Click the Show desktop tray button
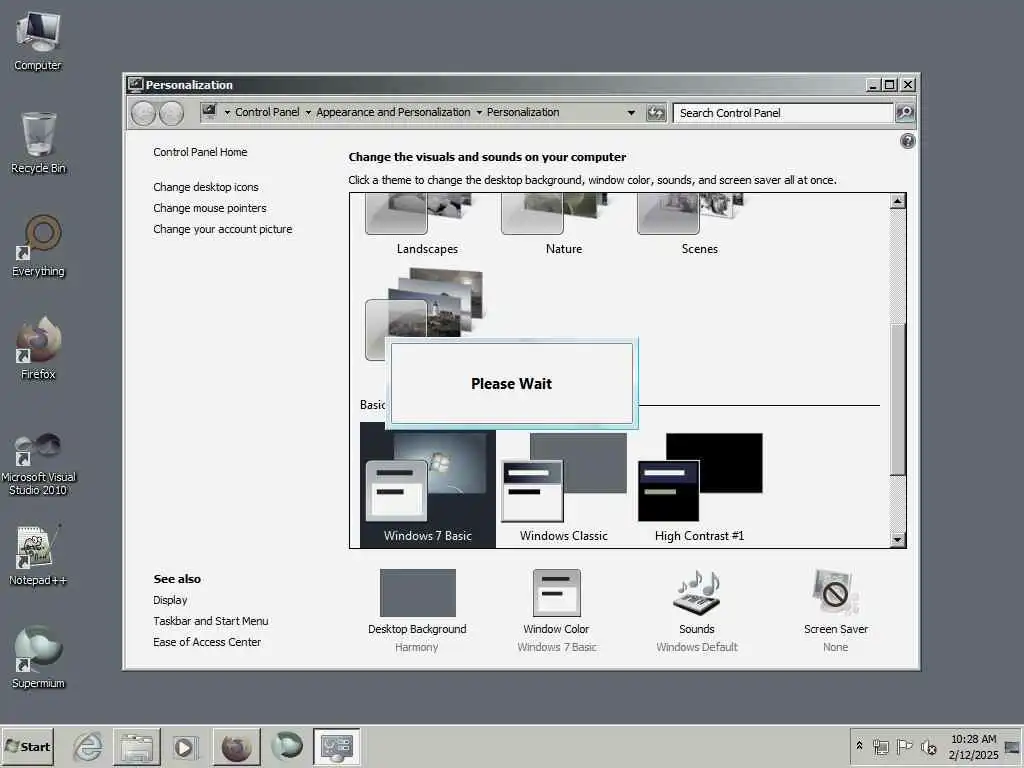 point(1012,746)
